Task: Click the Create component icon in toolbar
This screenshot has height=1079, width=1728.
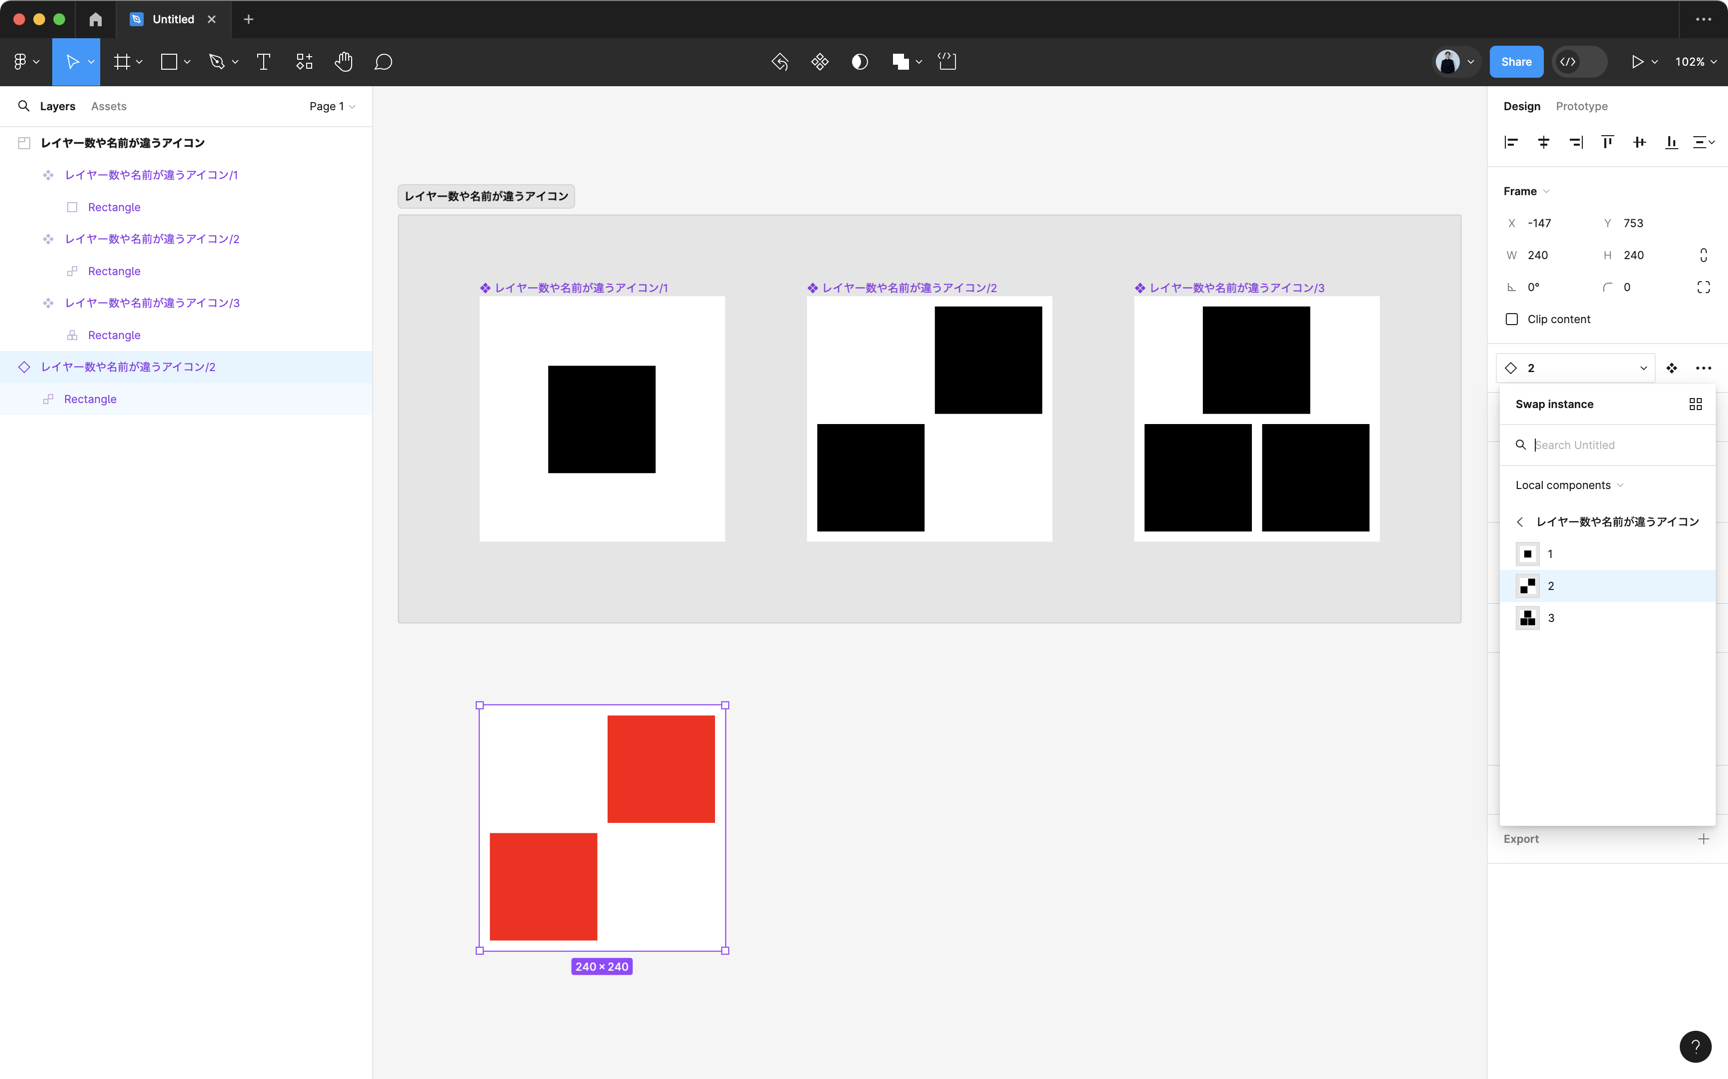Action: pyautogui.click(x=820, y=62)
